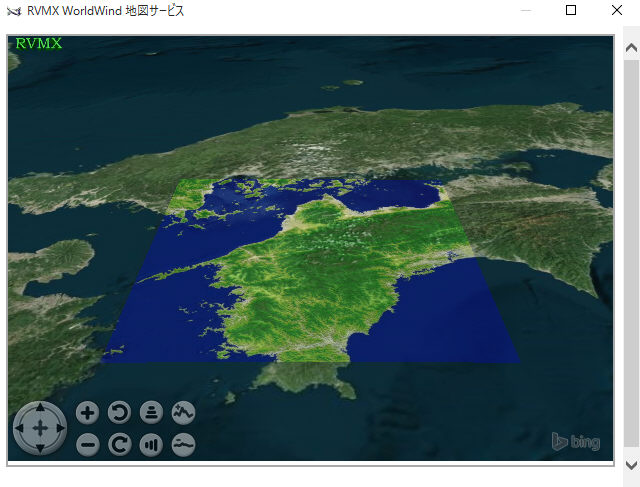Screen dimensions: 640x487
Task: Increase terrain vertical exaggeration
Action: 183,412
